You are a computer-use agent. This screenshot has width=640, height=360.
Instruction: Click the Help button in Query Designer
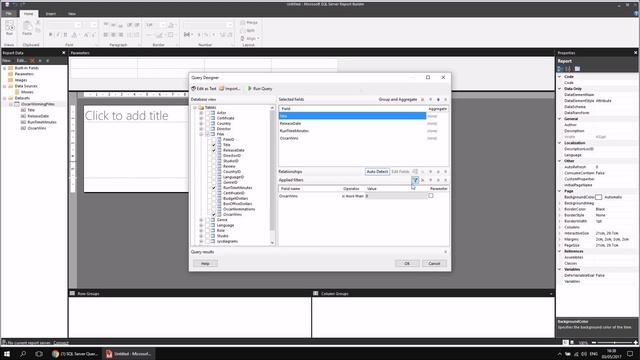(205, 263)
